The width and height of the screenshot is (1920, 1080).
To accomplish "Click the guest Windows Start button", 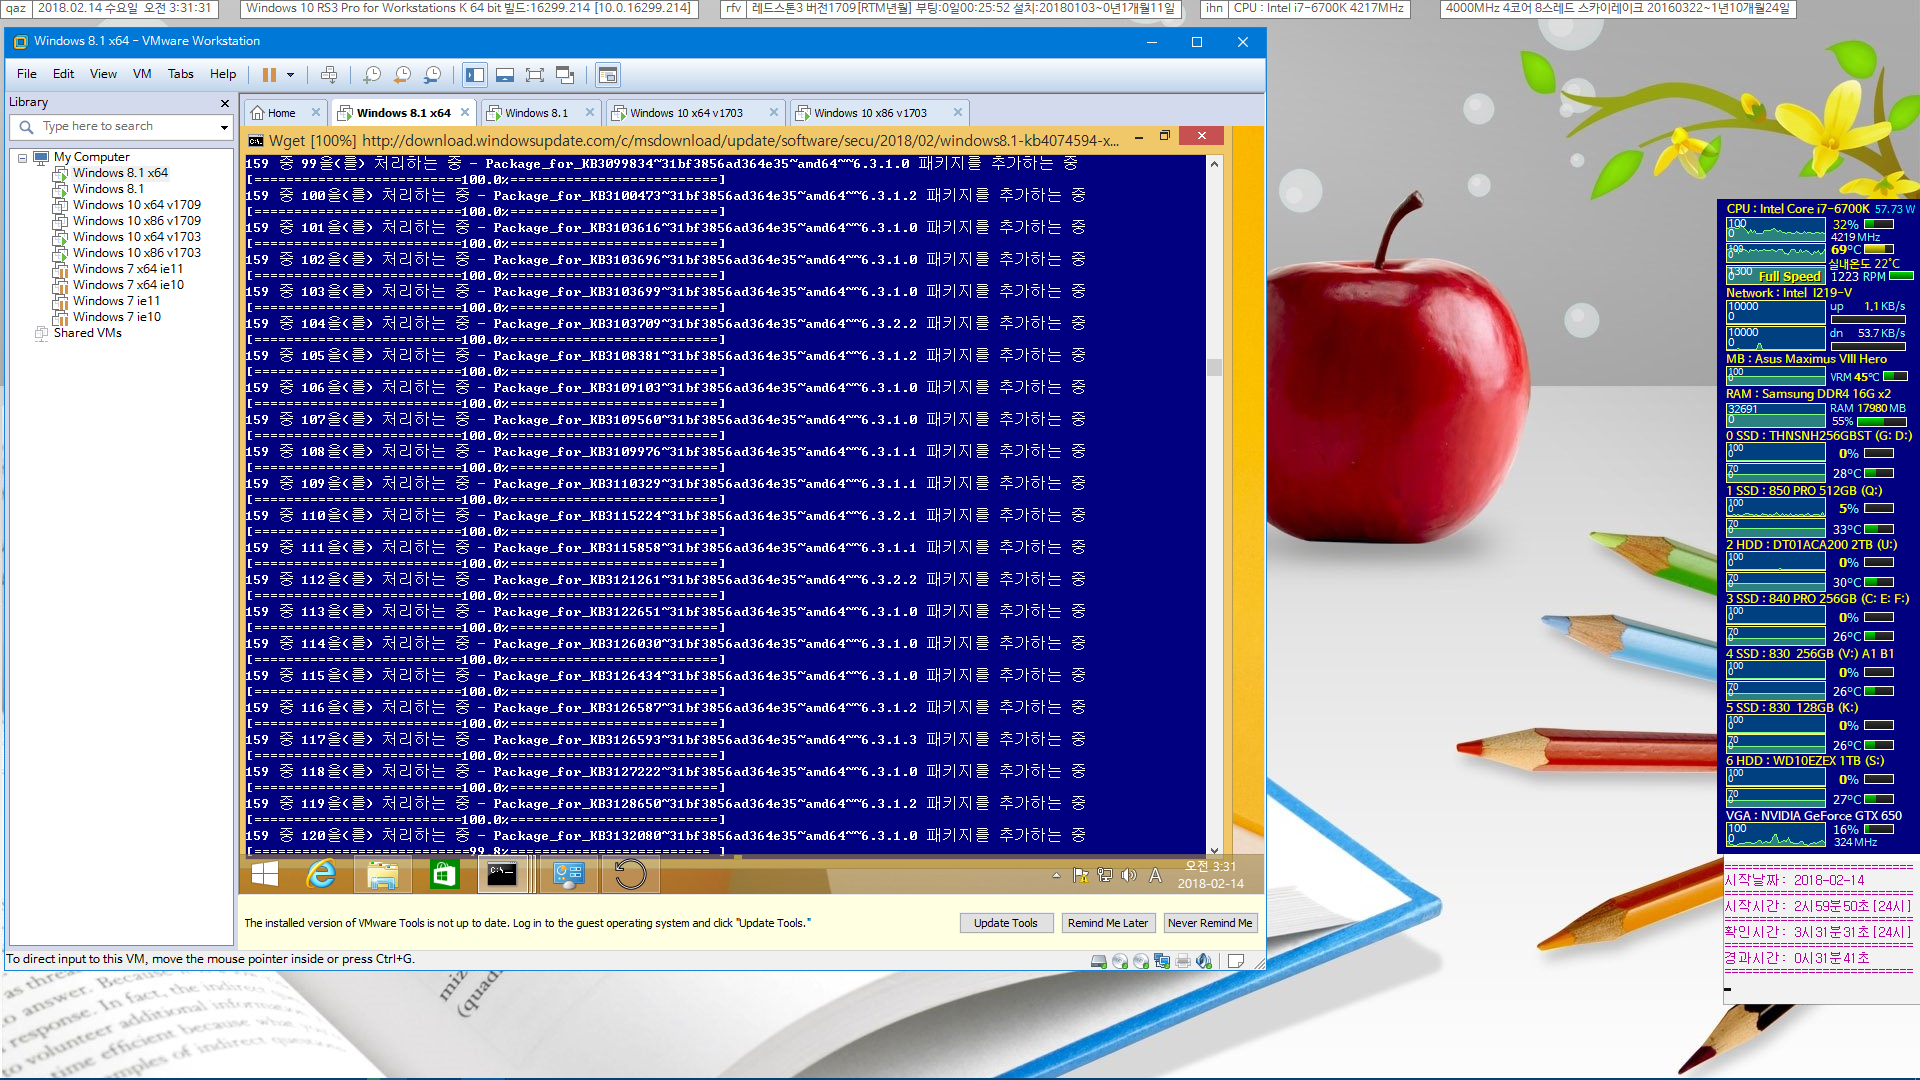I will point(265,874).
